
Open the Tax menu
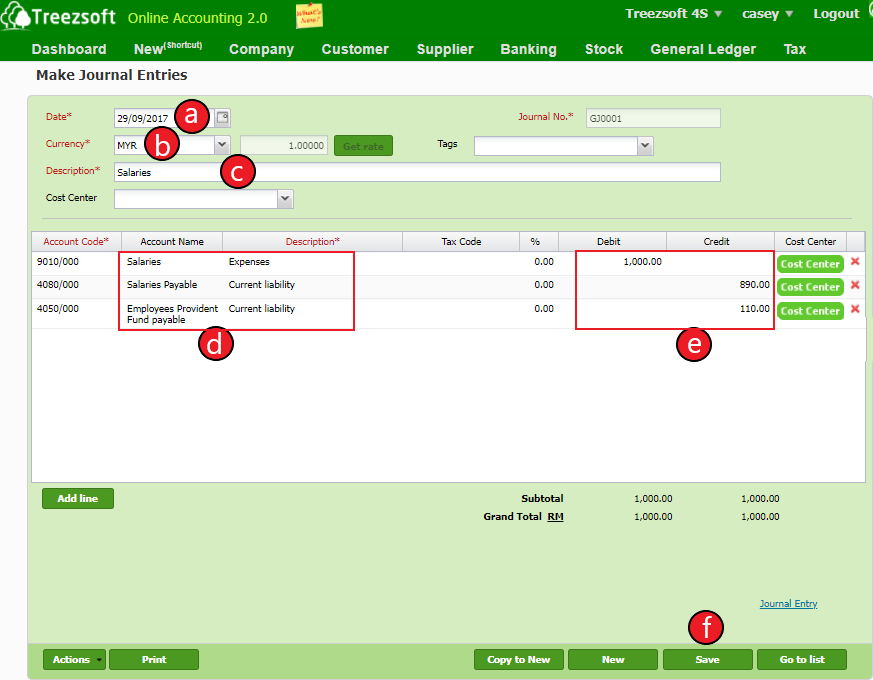coord(795,49)
